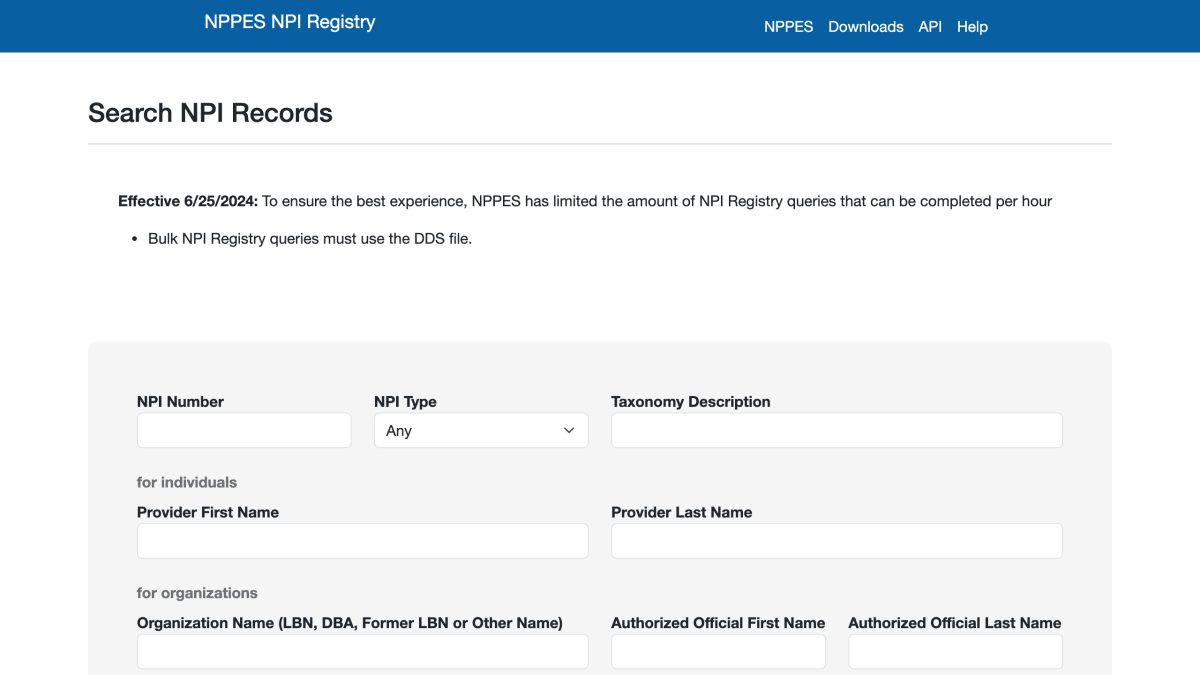
Task: Select the Provider Last Name field
Action: (x=837, y=541)
